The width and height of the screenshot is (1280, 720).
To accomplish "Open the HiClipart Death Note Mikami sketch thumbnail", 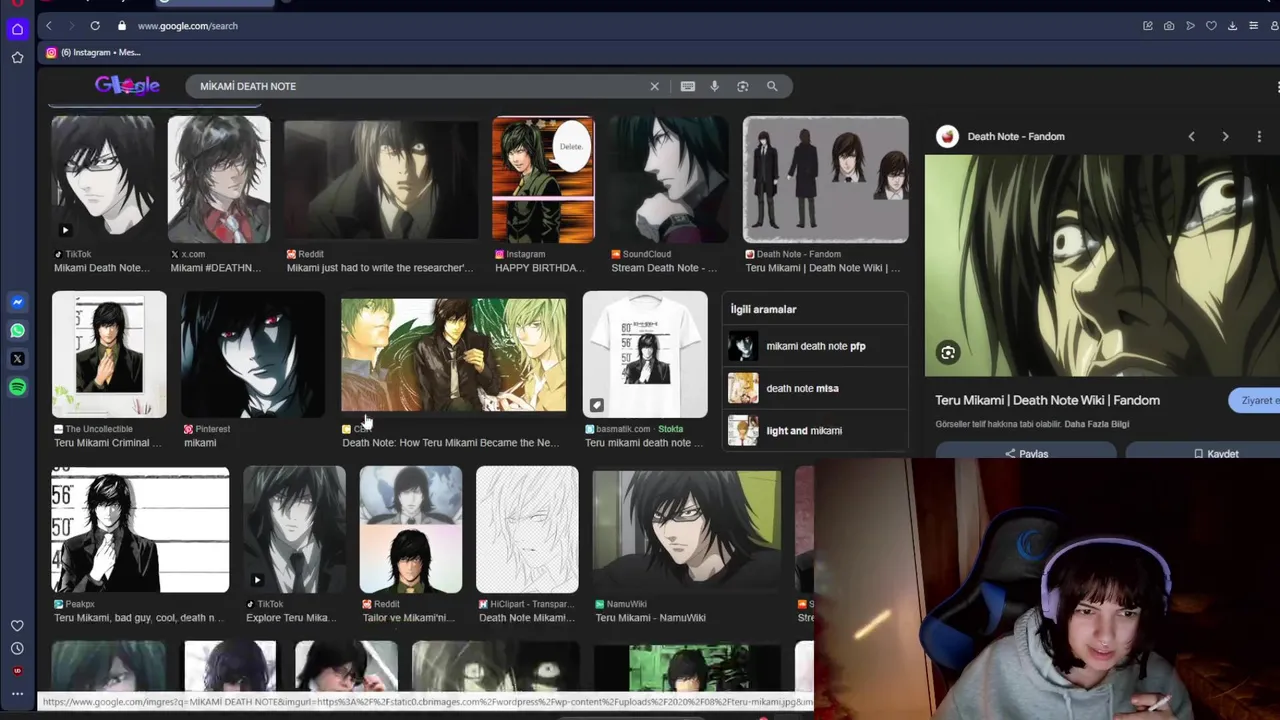I will pyautogui.click(x=527, y=530).
